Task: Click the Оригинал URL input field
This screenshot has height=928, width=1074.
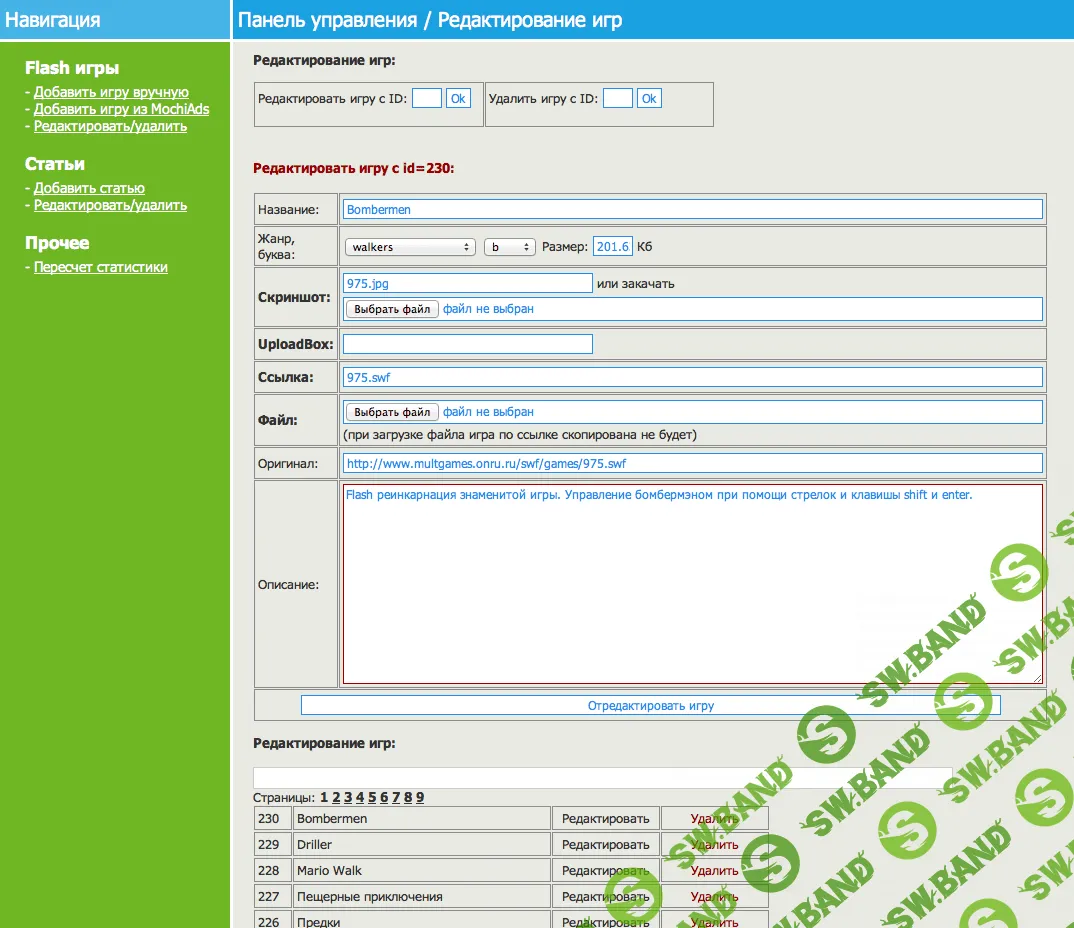Action: (692, 463)
